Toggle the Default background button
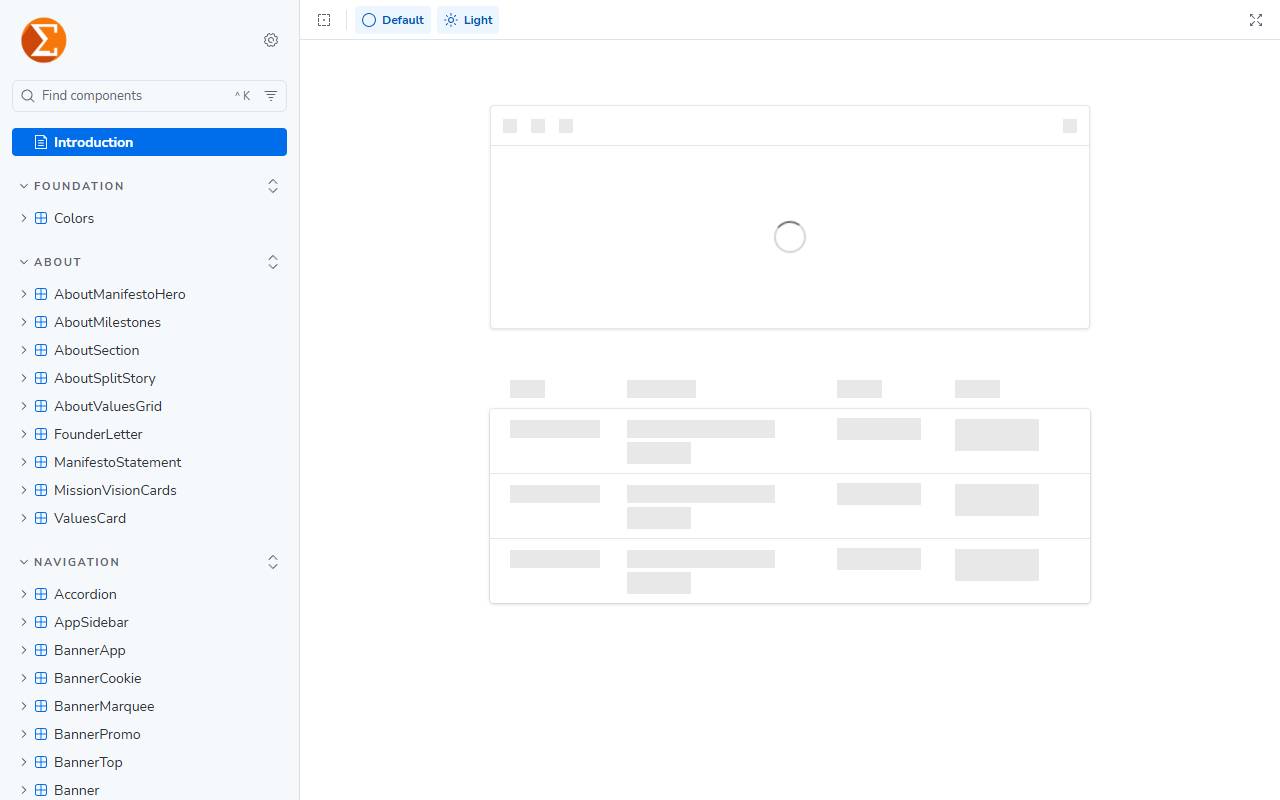Viewport: 1280px width, 800px height. pyautogui.click(x=393, y=20)
